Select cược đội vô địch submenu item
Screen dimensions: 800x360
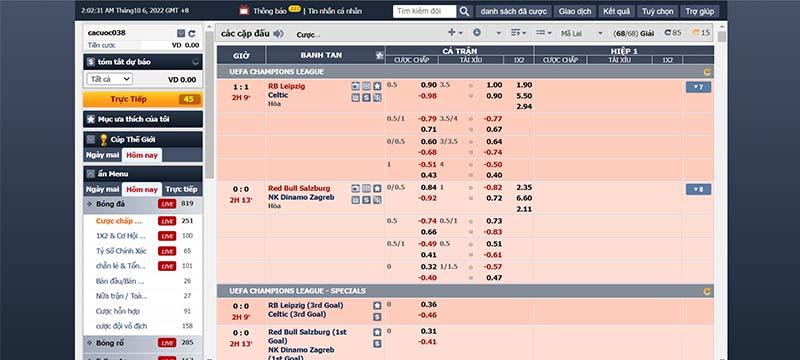coord(121,326)
